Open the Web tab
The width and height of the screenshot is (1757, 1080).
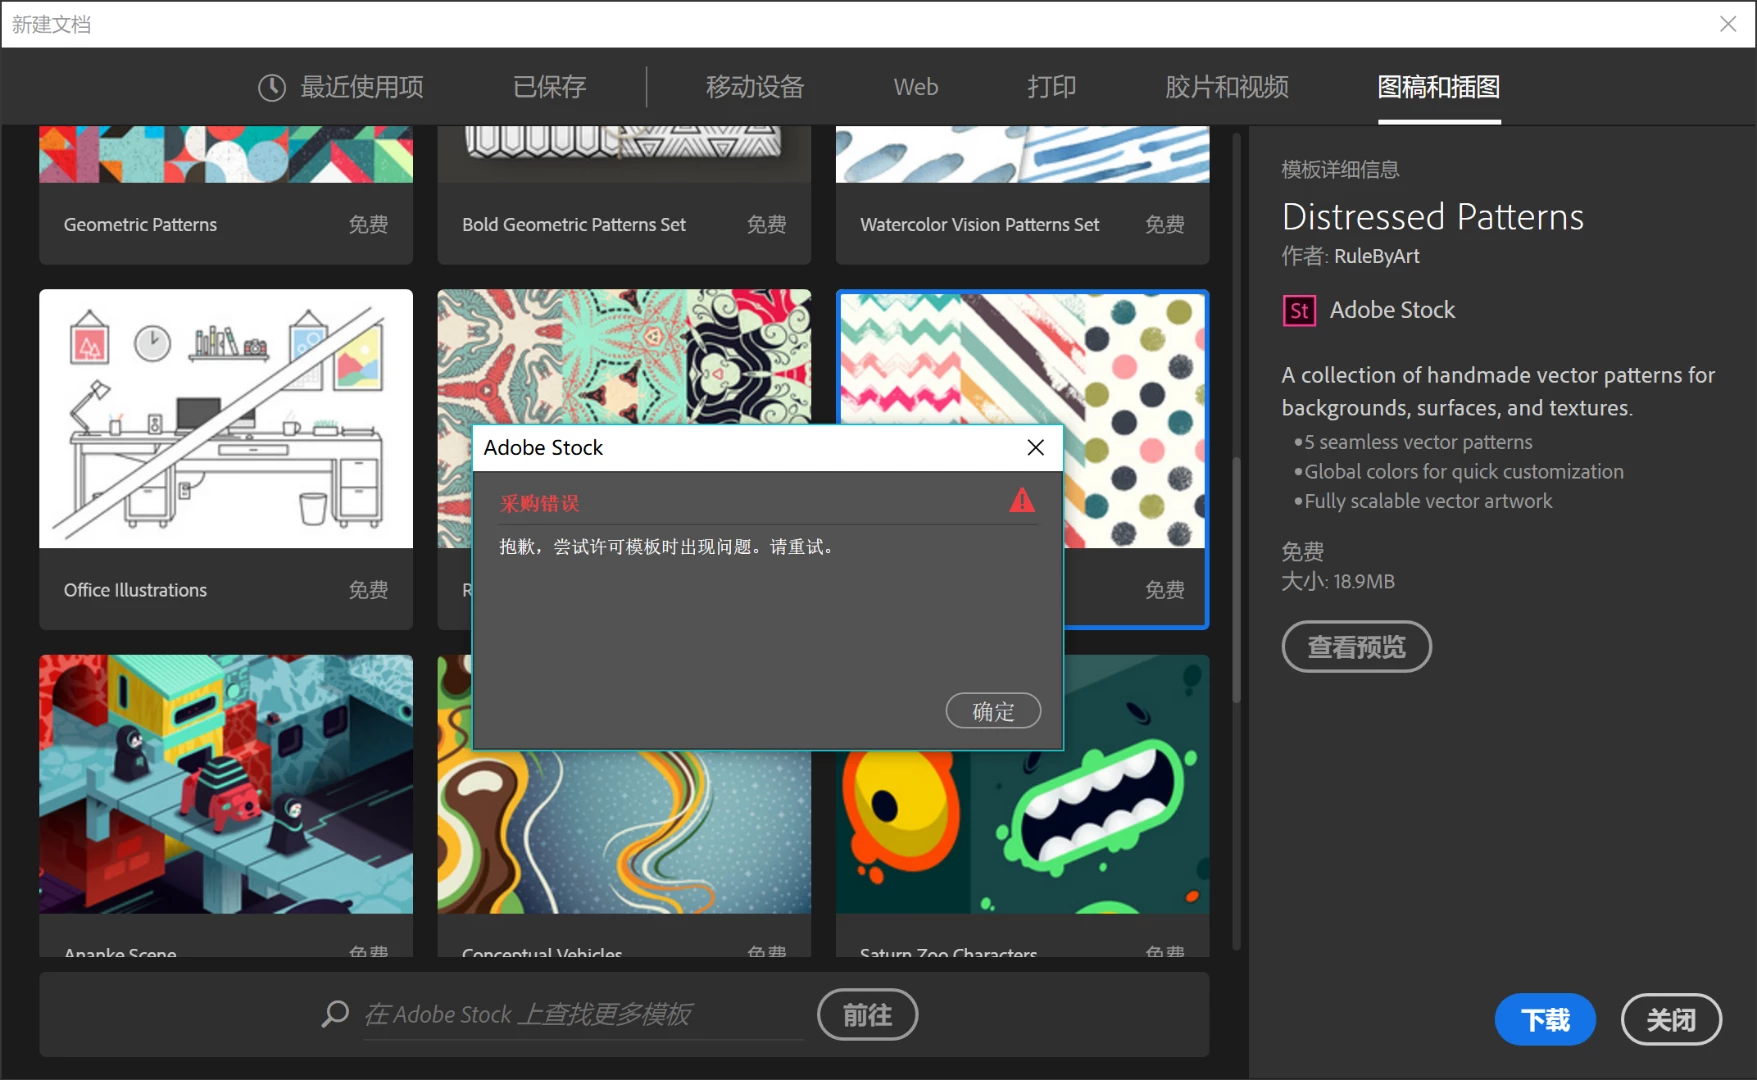915,87
